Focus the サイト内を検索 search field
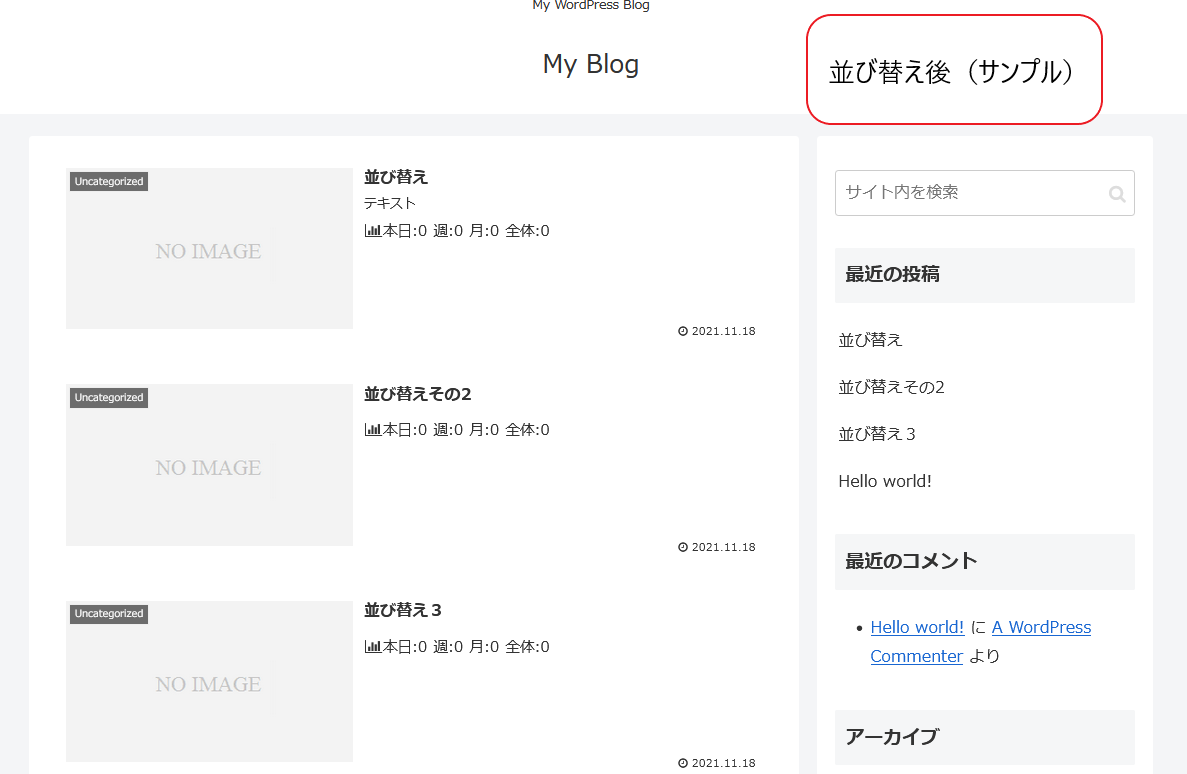 click(x=970, y=192)
